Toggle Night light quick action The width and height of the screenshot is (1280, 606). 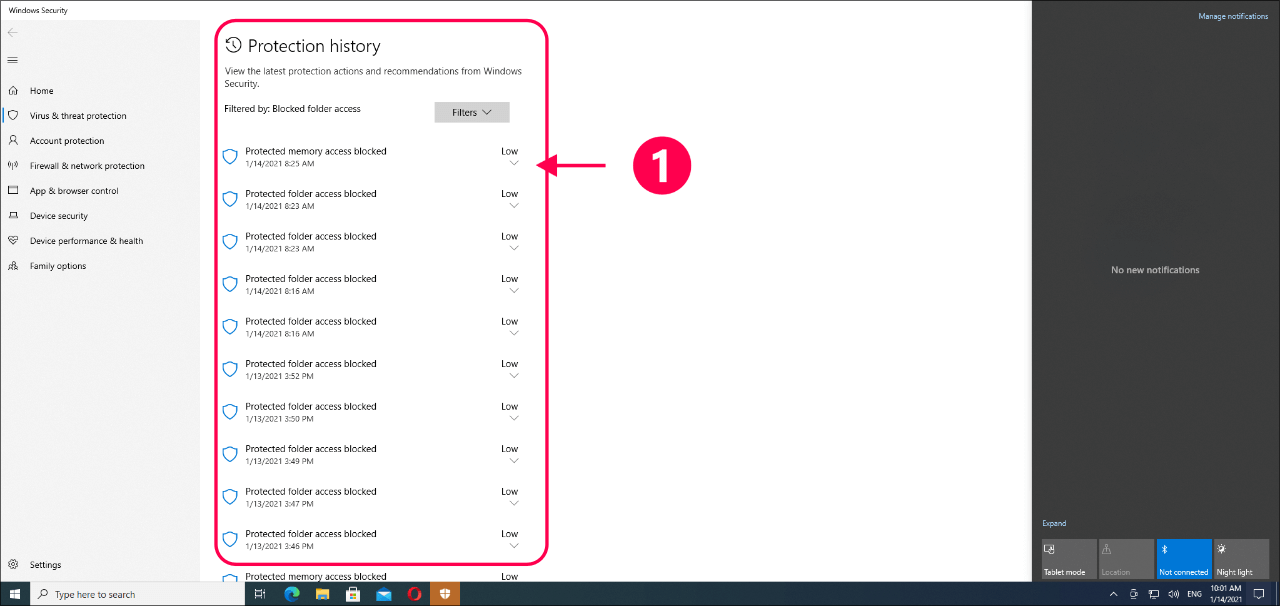(x=1241, y=559)
